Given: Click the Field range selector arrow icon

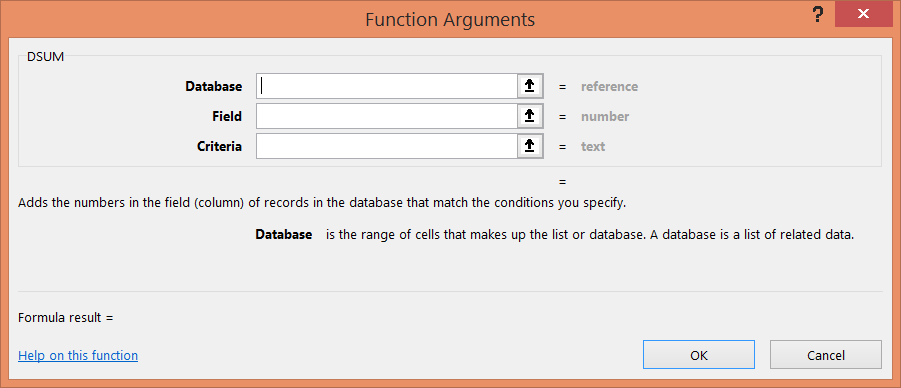Looking at the screenshot, I should [529, 116].
